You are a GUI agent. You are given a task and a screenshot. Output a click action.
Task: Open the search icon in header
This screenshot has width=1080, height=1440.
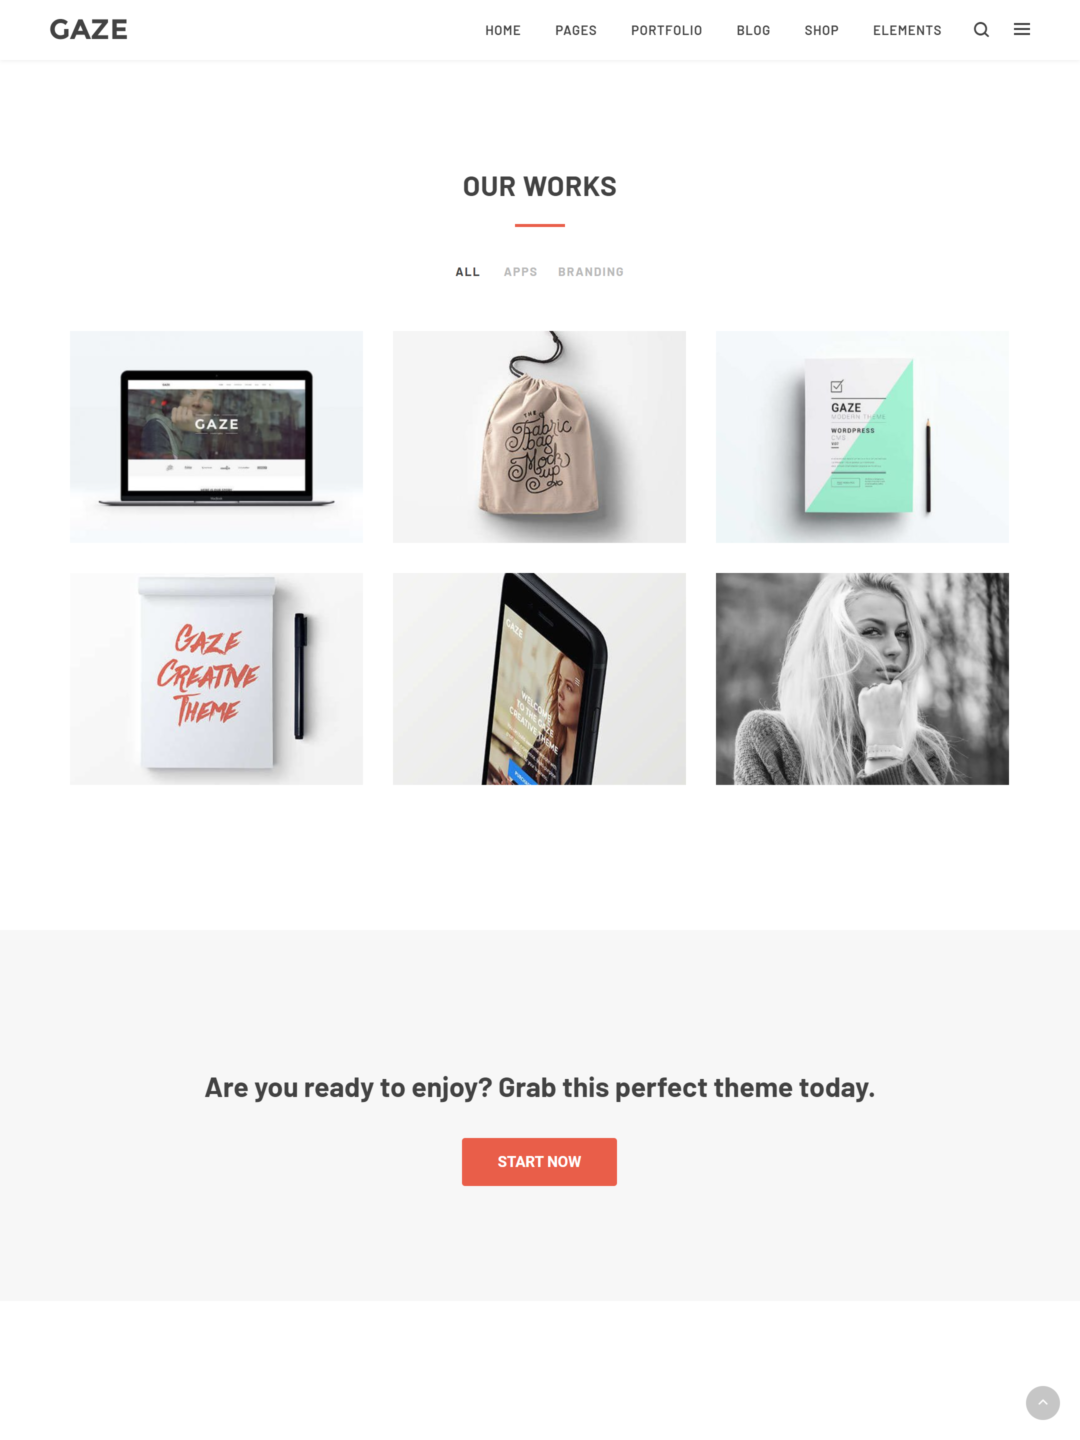pyautogui.click(x=981, y=30)
